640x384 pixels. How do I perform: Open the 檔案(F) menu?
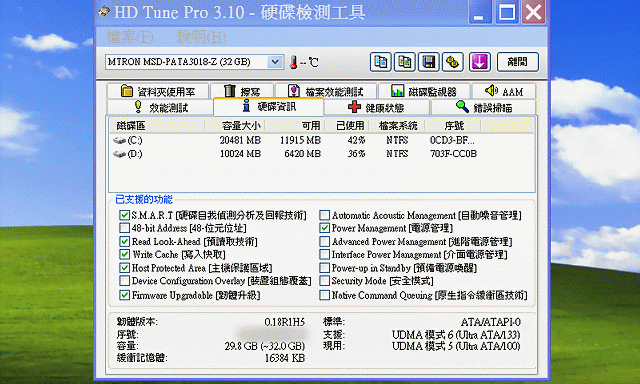tap(130, 38)
